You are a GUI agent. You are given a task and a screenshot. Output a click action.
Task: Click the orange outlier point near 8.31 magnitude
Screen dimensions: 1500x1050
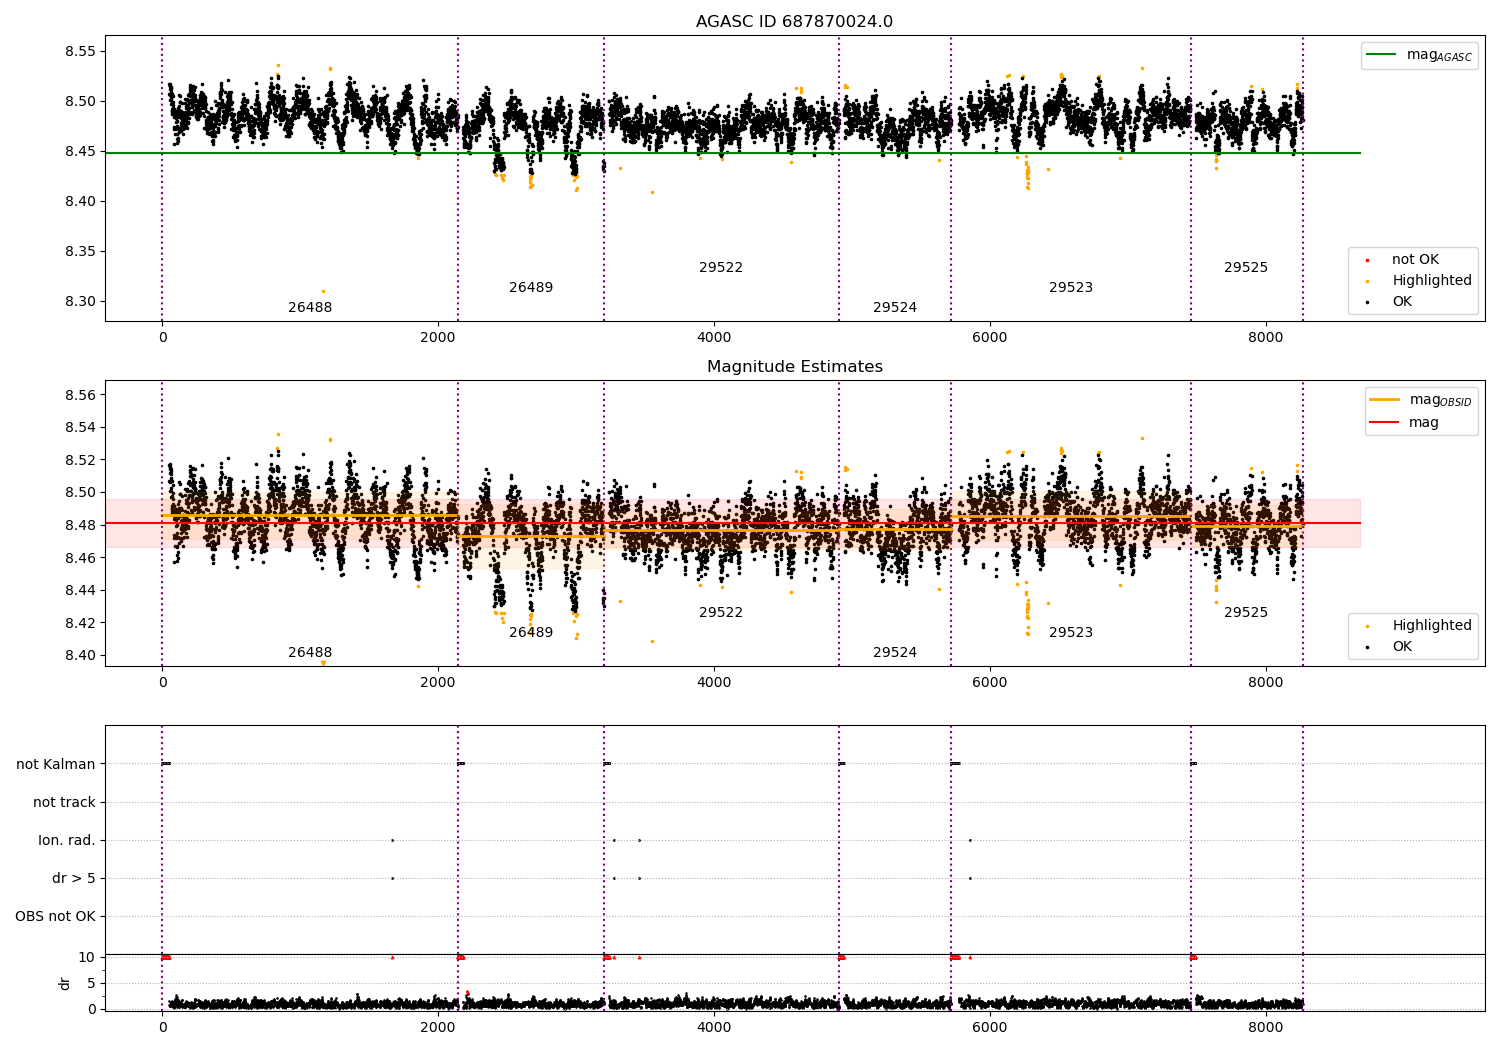[x=323, y=291]
